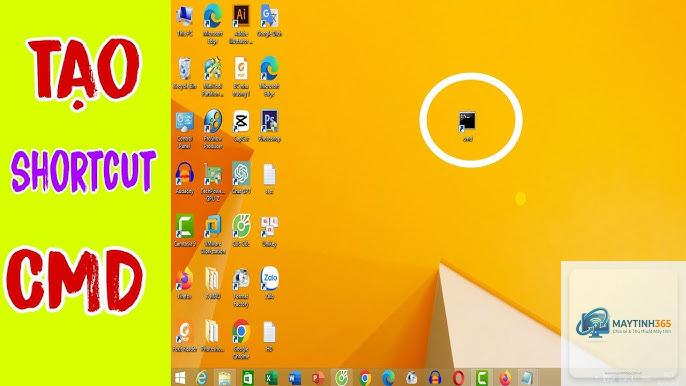Launch Opera from the taskbar

(458, 378)
